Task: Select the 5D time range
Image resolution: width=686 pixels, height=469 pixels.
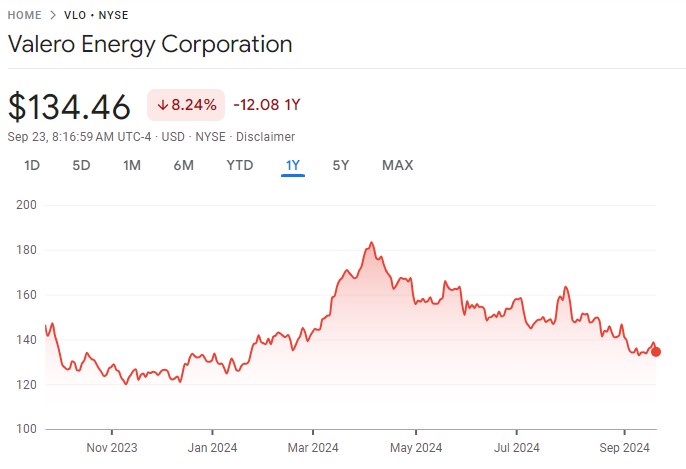Action: (81, 165)
